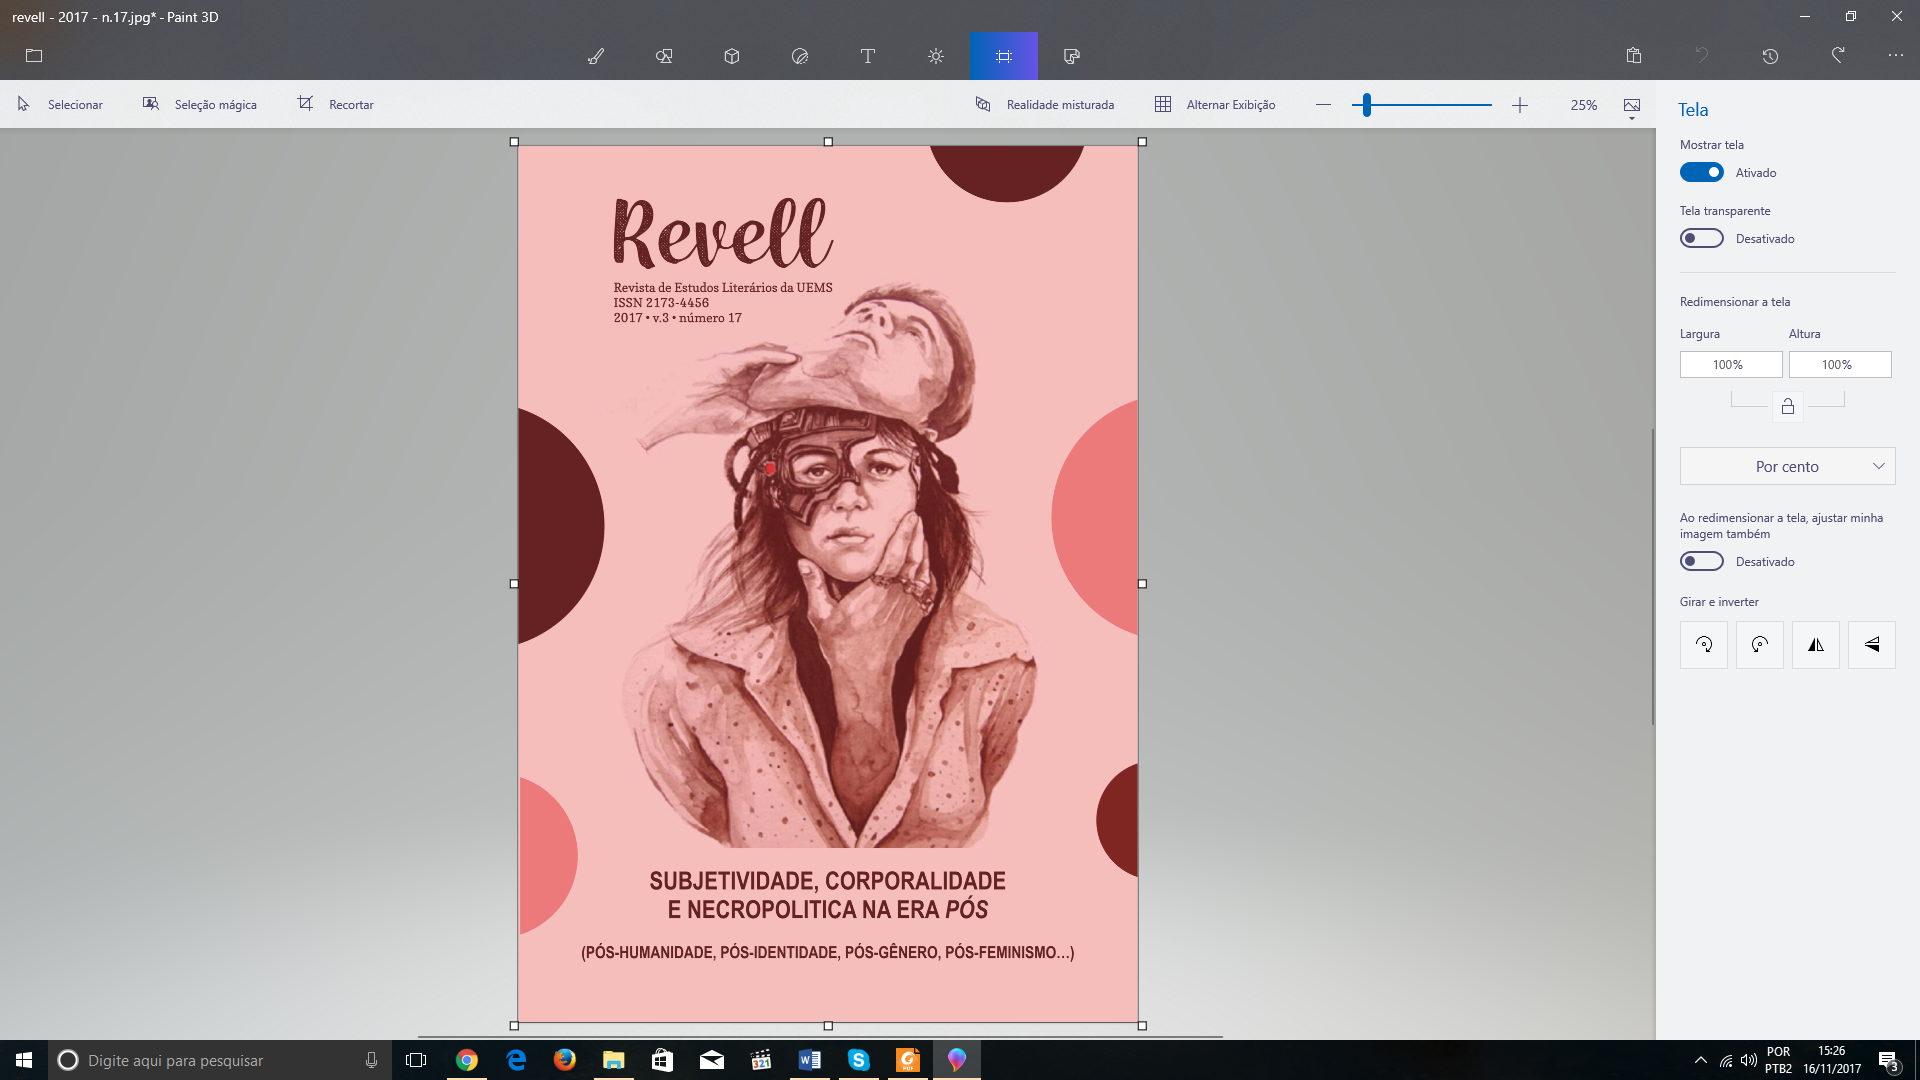Select the Brushes tool icon
This screenshot has width=1920, height=1080.
596,56
